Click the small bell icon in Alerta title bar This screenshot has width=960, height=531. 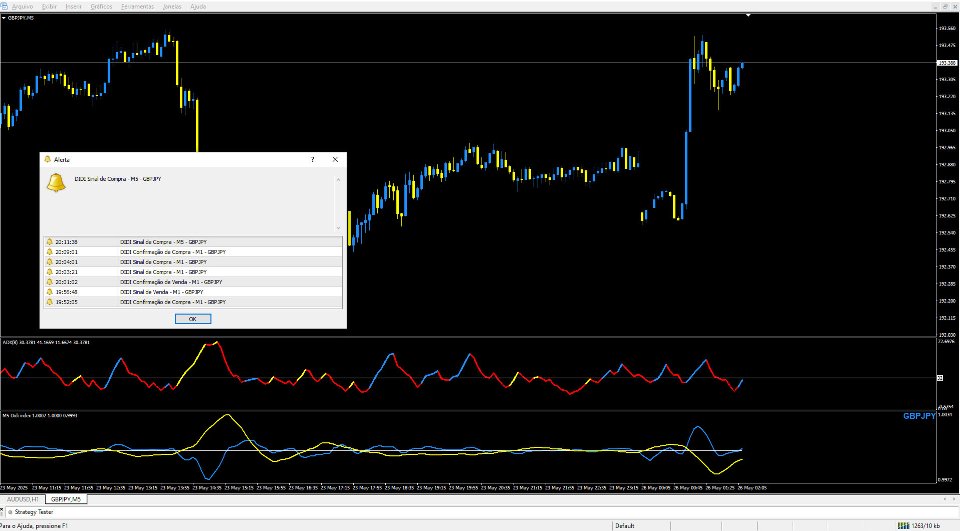click(48, 159)
